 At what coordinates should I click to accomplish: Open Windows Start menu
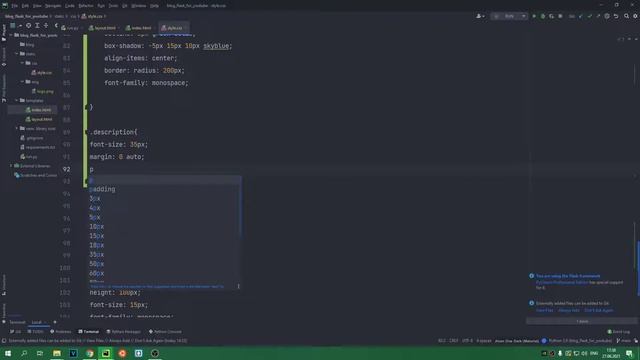[8, 353]
